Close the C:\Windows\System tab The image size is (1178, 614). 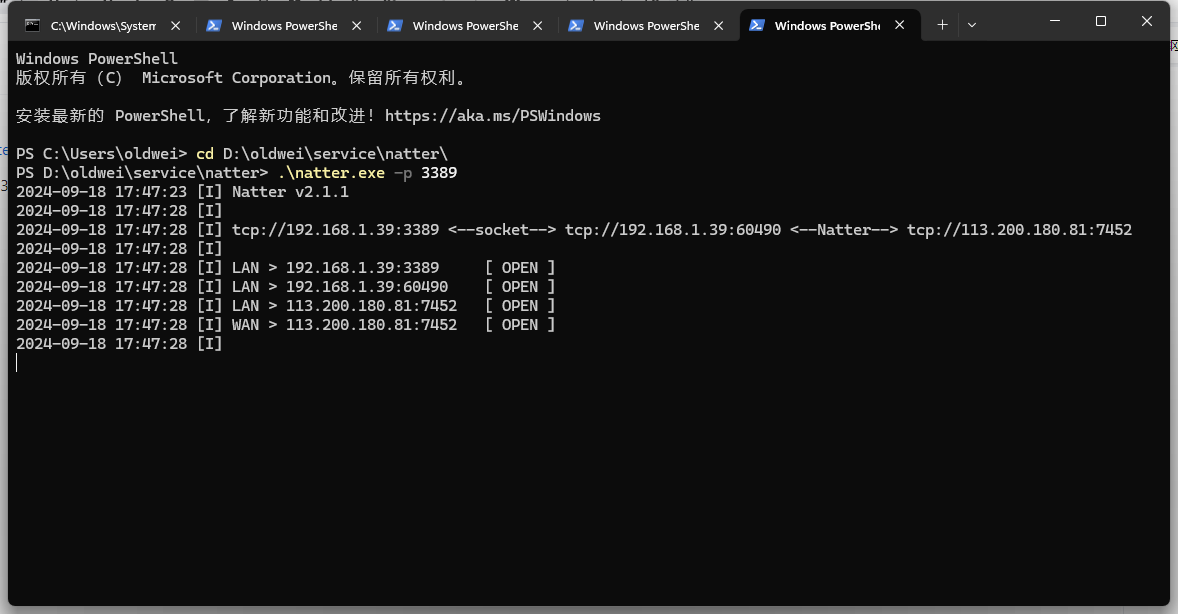click(x=176, y=26)
